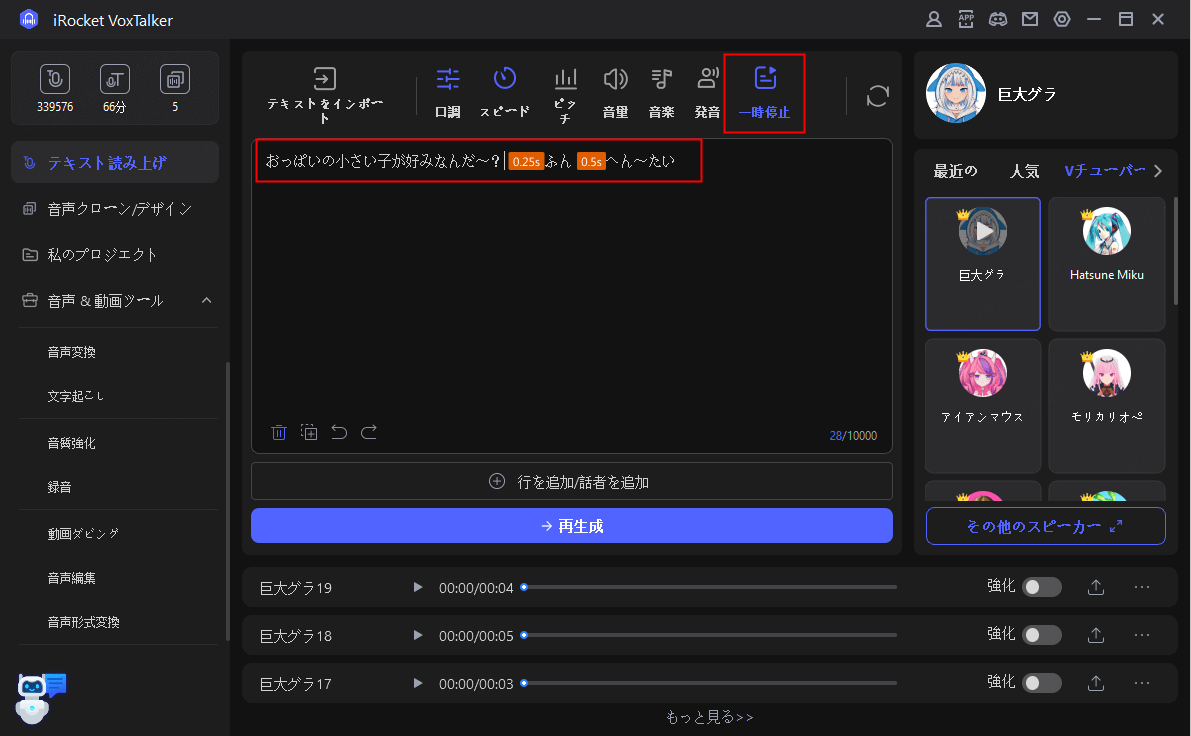Play the 巨大グラ19 audio
The width and height of the screenshot is (1191, 736).
coord(417,587)
